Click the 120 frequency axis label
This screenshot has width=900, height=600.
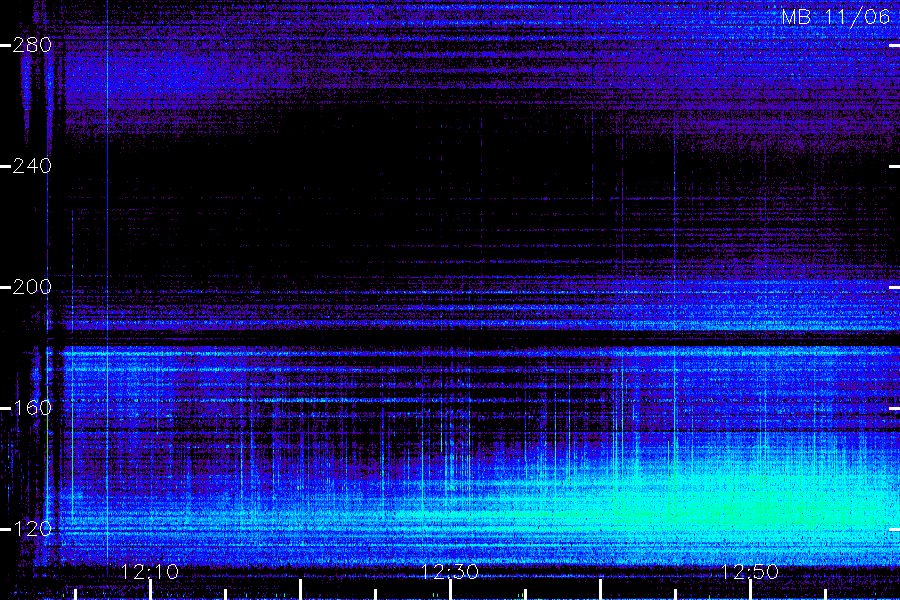click(x=32, y=529)
